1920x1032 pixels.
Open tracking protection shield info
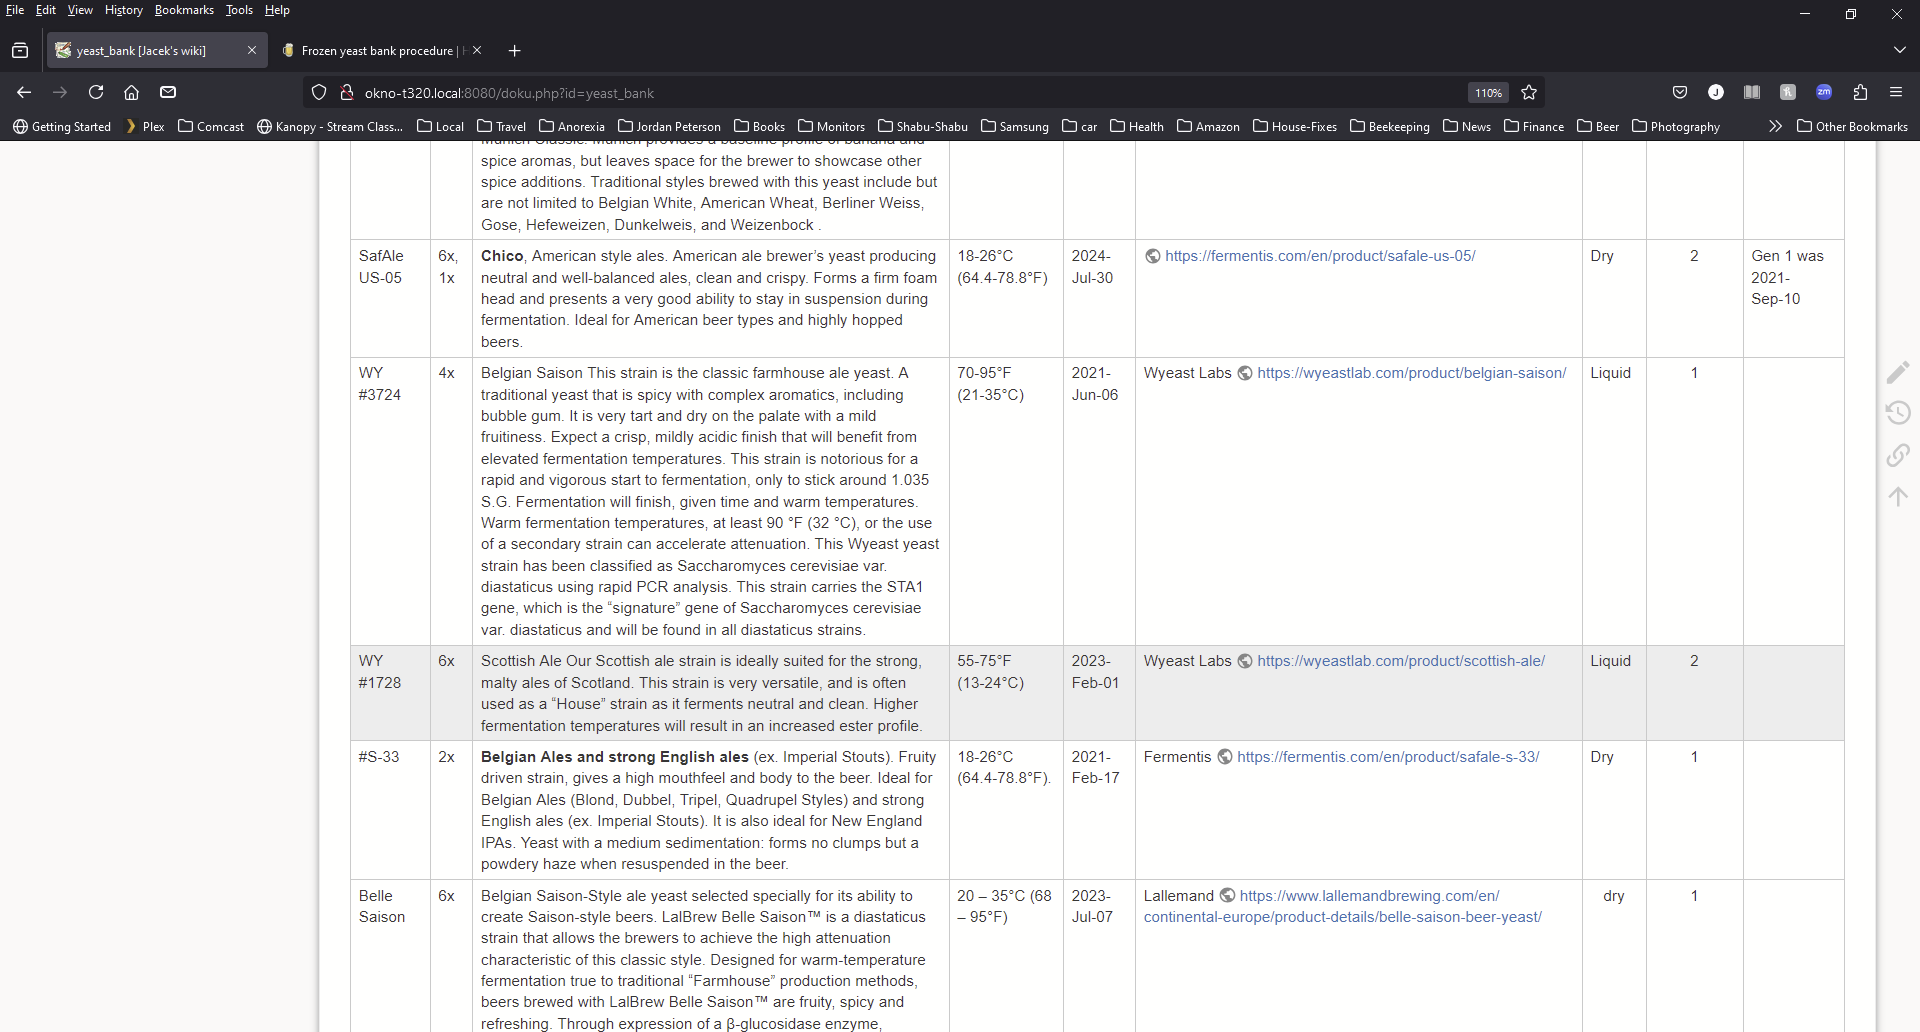click(x=319, y=93)
